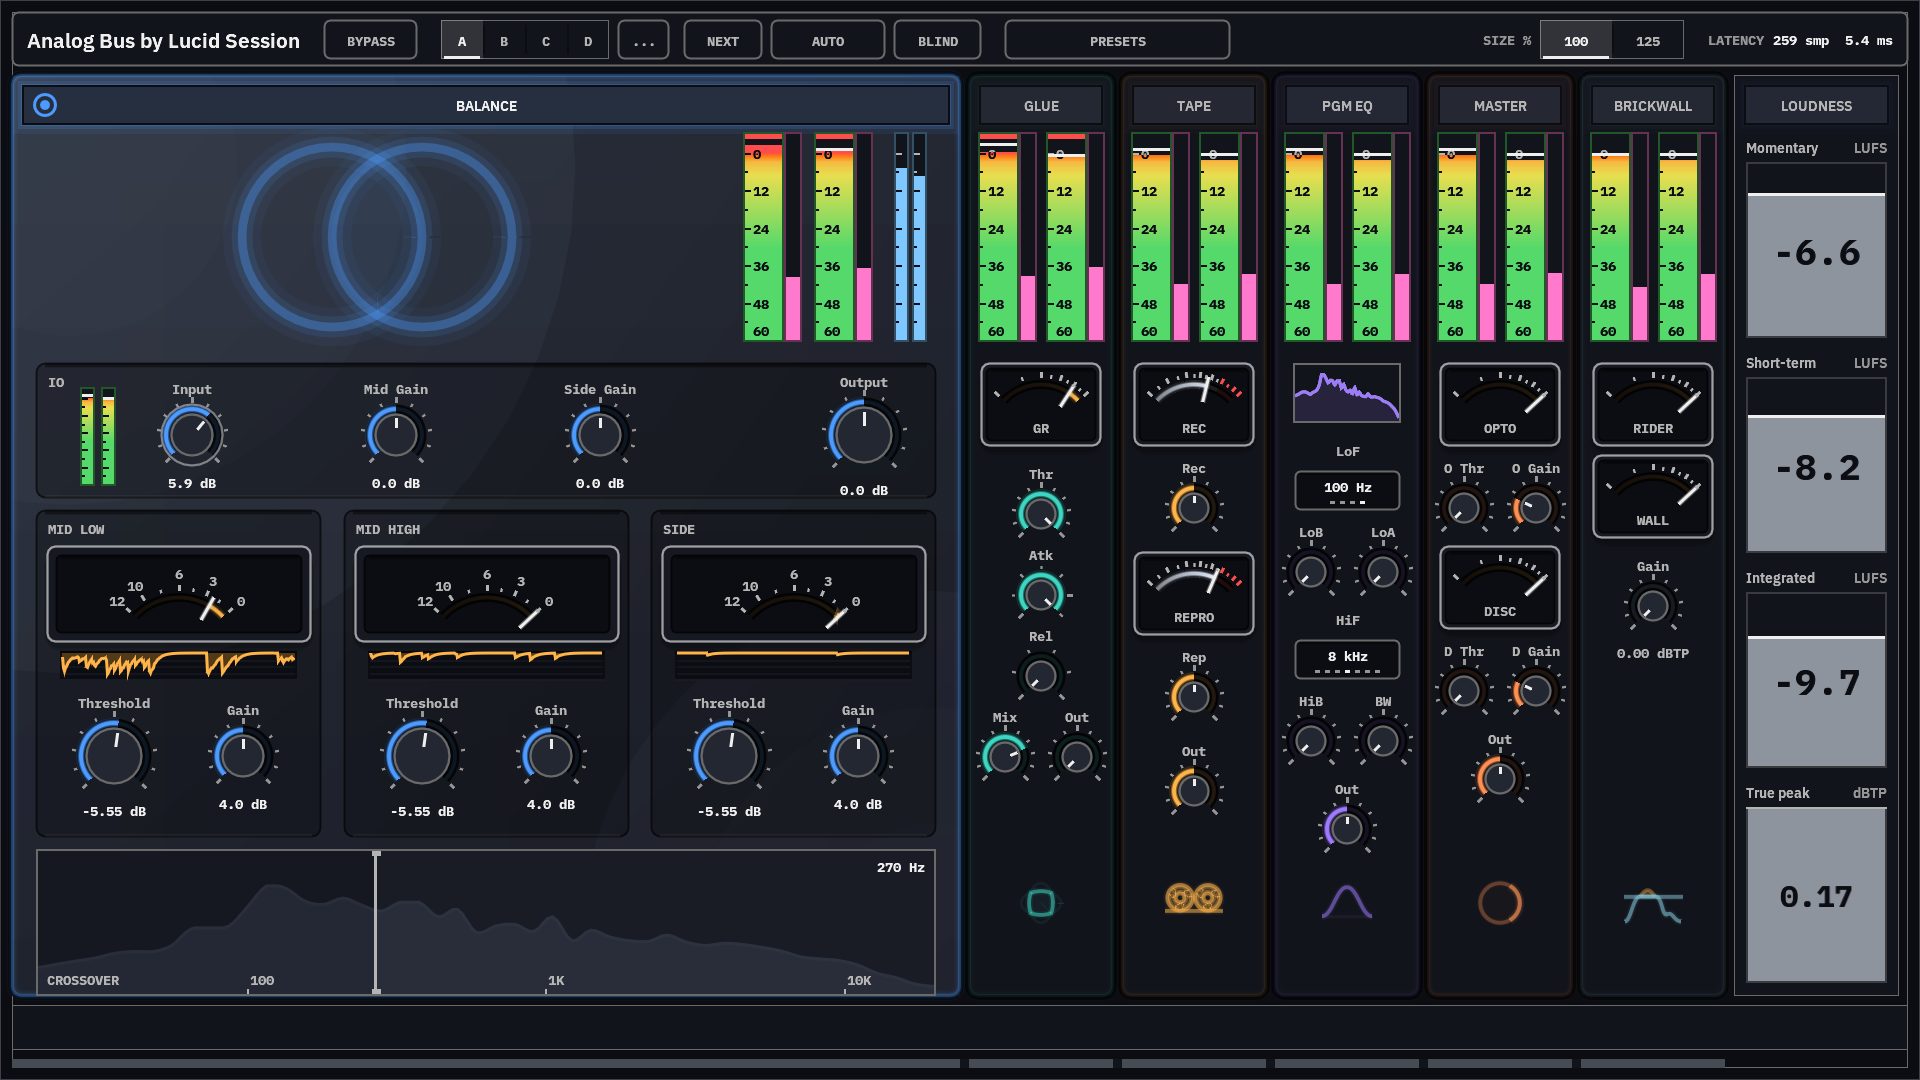Screen dimensions: 1920x1080
Task: Click the OPTO meter in Master
Action: (1500, 404)
